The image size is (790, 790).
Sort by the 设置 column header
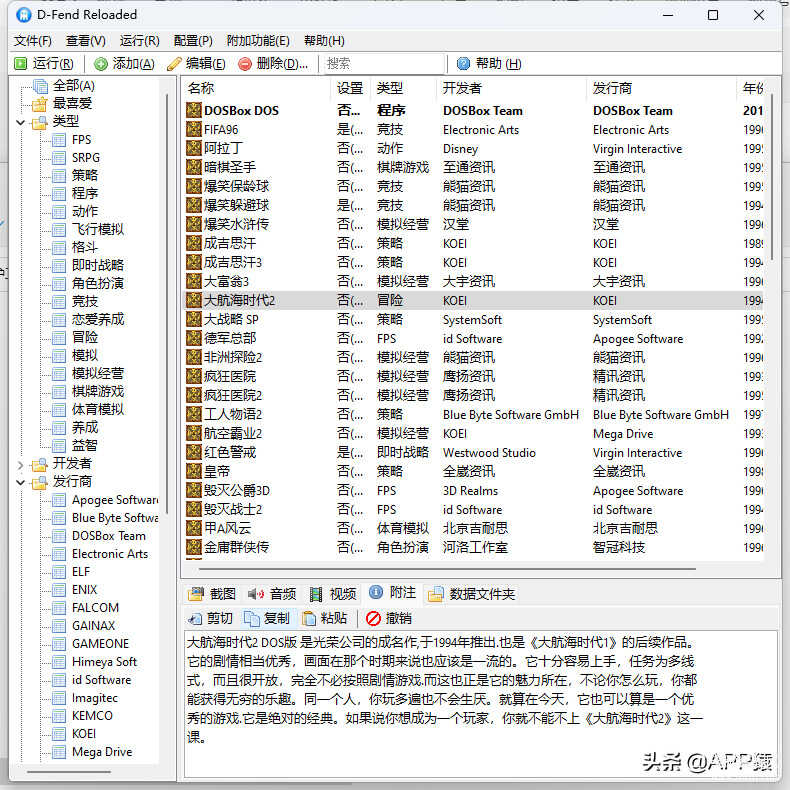[350, 88]
